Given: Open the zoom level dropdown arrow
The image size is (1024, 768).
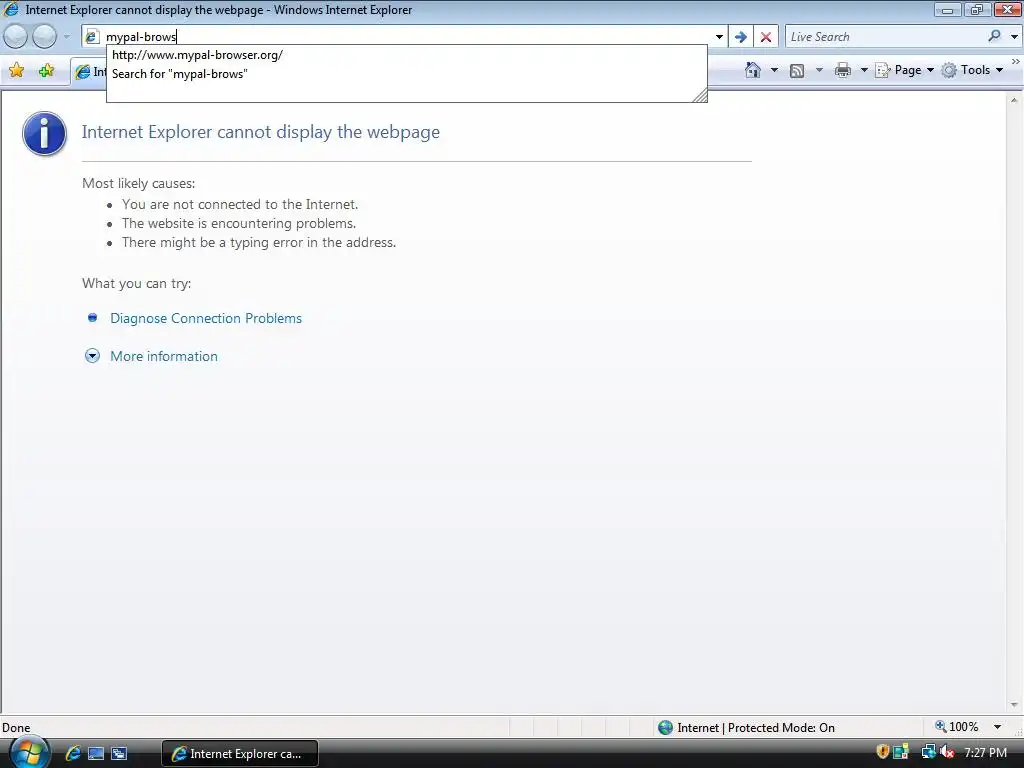Looking at the screenshot, I should (x=997, y=727).
